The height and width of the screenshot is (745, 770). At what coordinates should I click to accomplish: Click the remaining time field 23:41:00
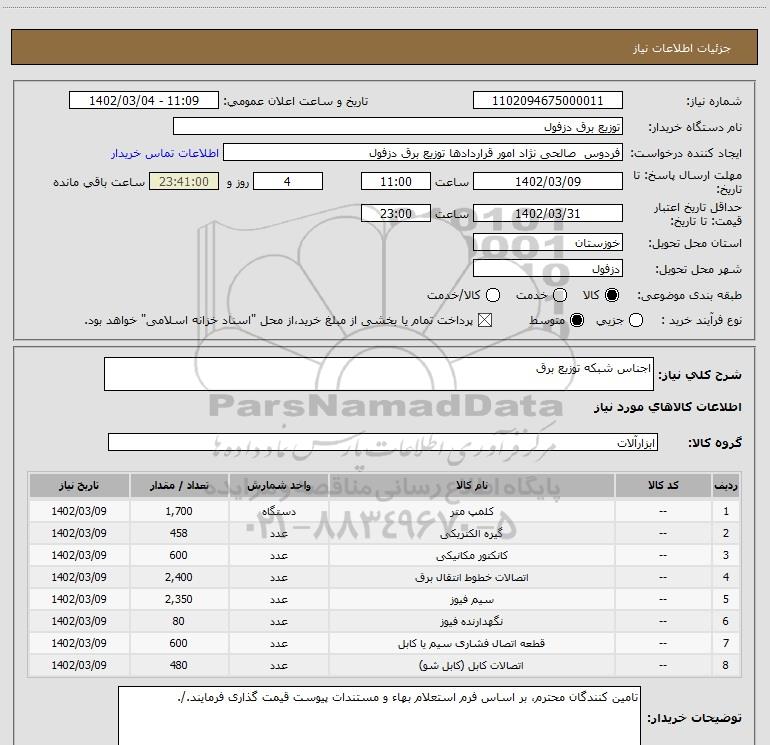pyautogui.click(x=184, y=181)
